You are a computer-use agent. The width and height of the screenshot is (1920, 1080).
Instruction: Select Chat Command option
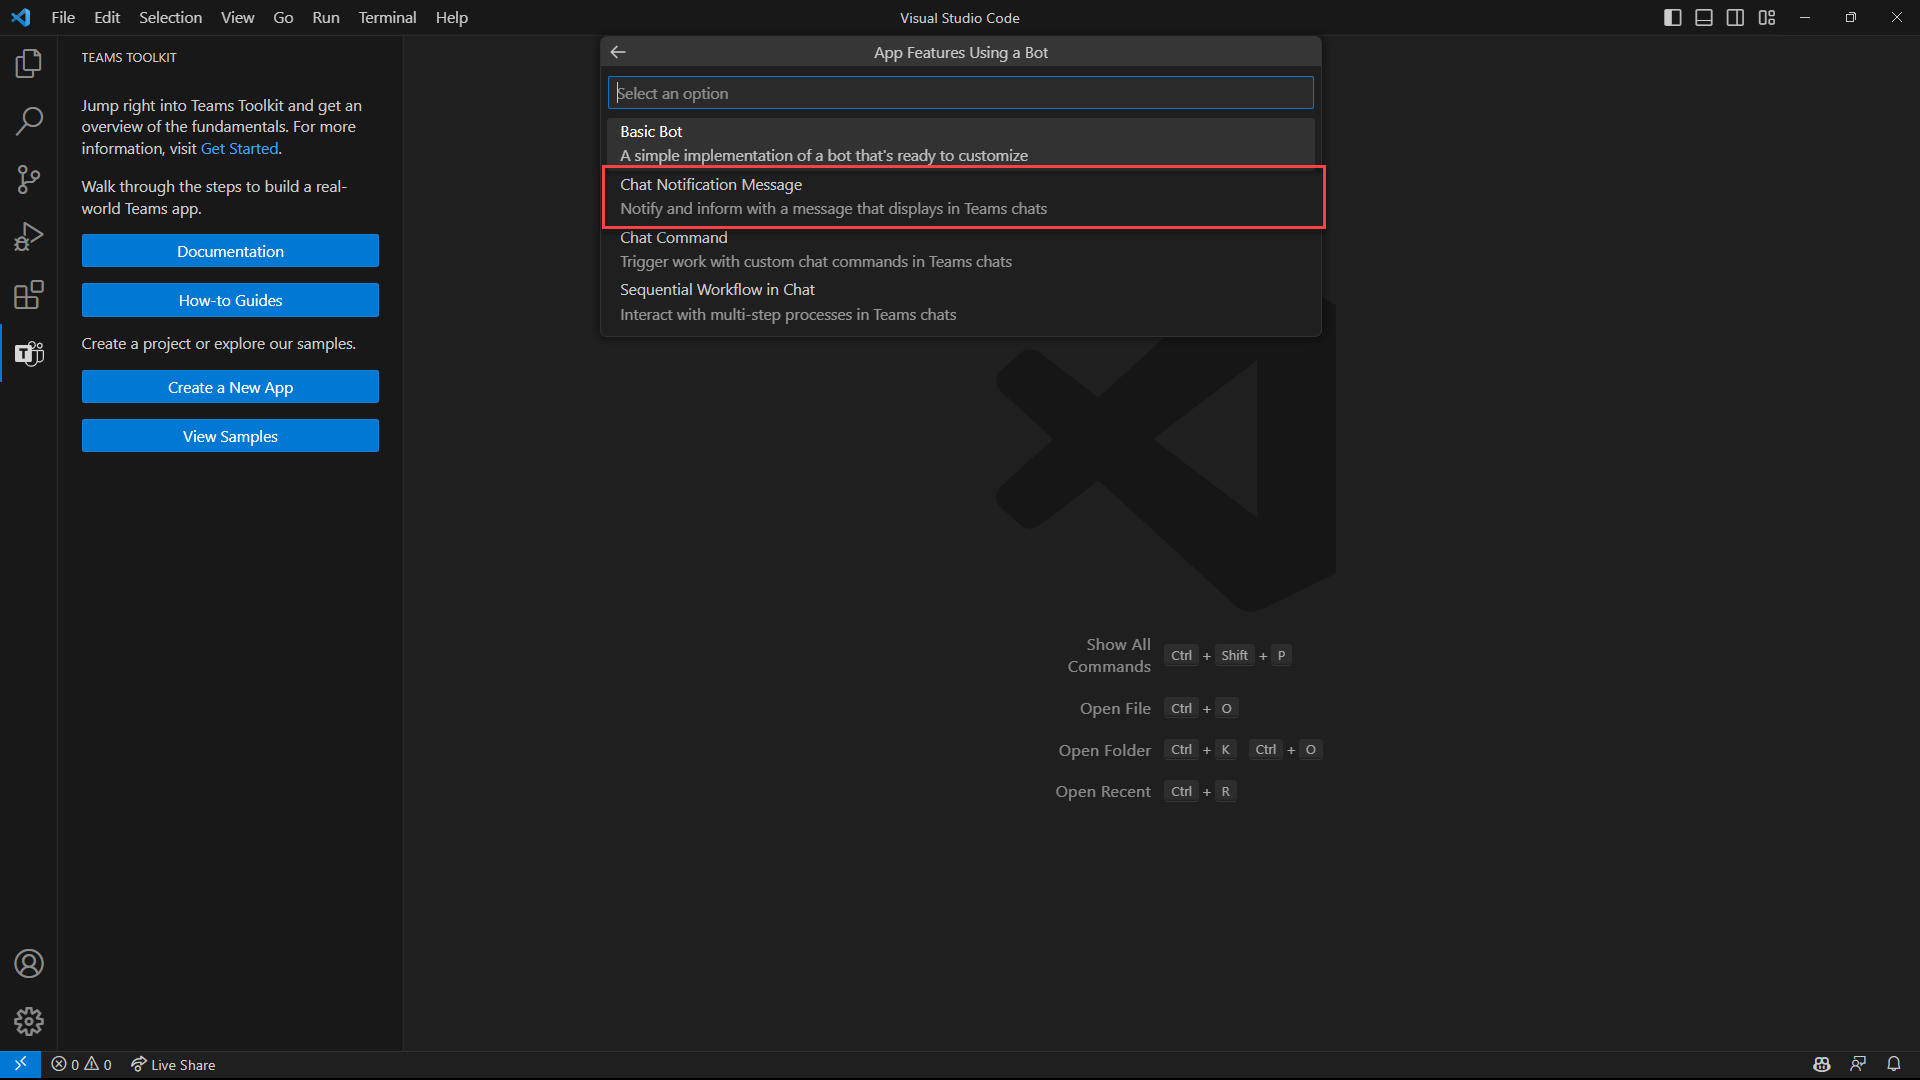(963, 248)
